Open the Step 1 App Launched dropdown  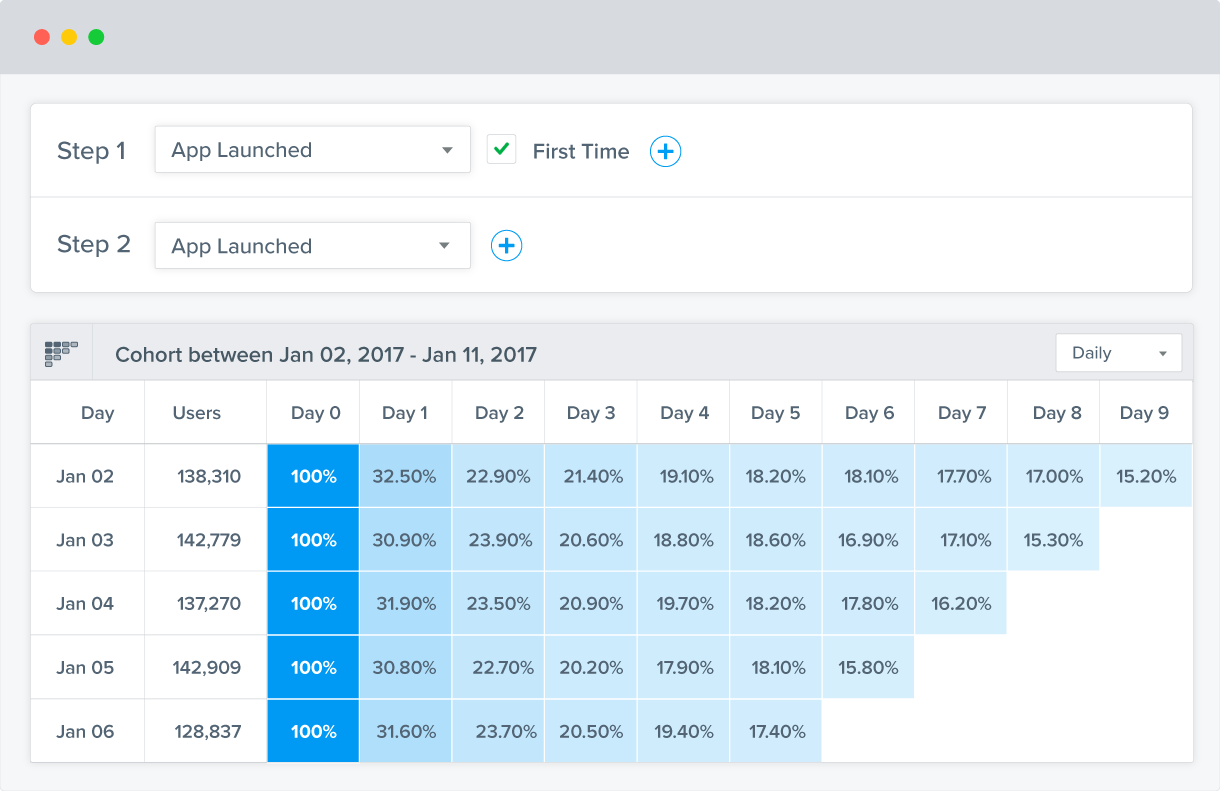312,150
